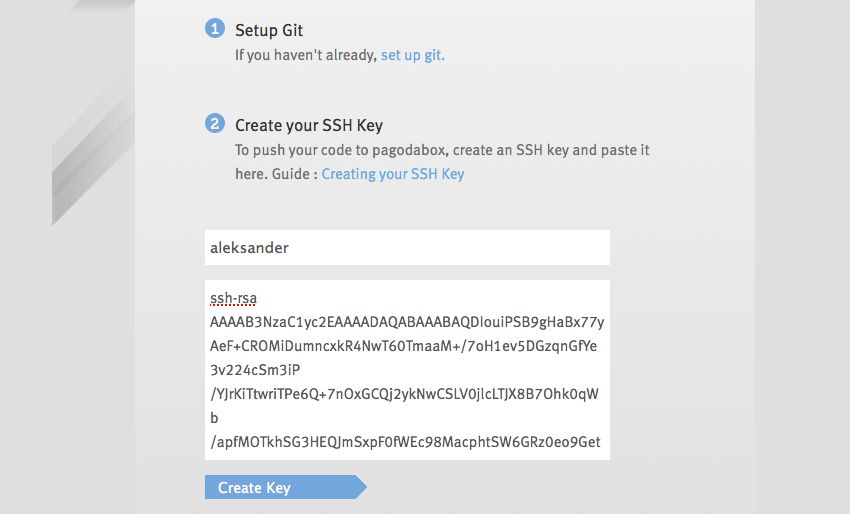This screenshot has width=850, height=514.
Task: Click the arrow tip of Create Key
Action: [361, 487]
